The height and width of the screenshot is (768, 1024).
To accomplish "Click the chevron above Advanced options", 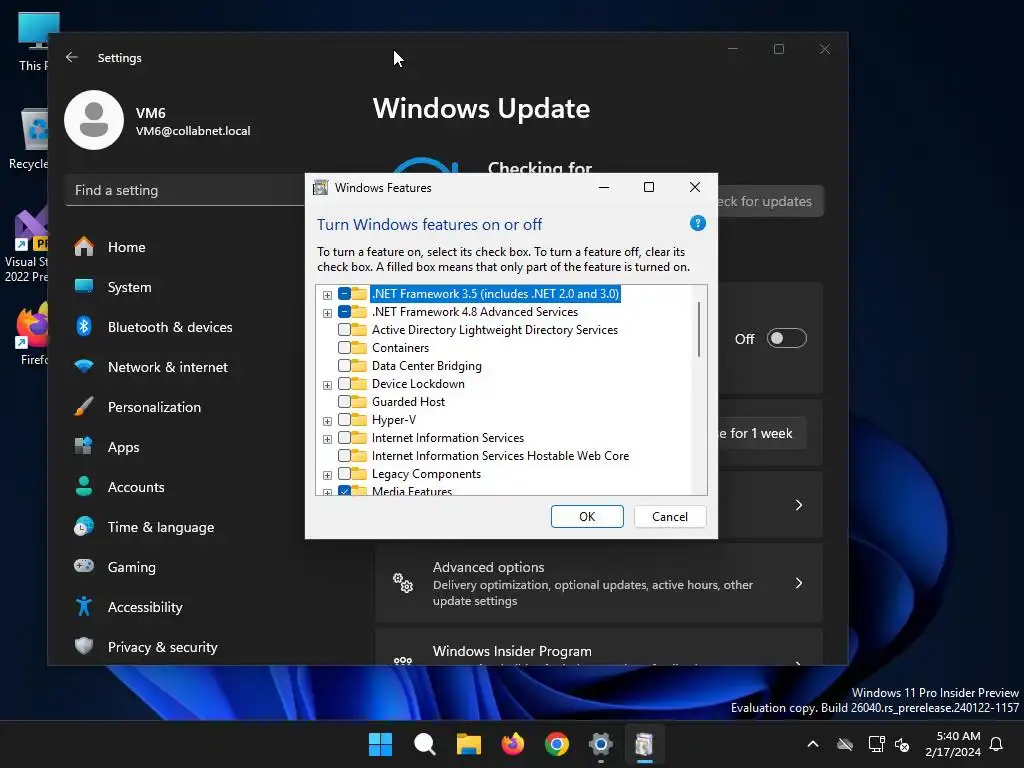I will click(799, 505).
